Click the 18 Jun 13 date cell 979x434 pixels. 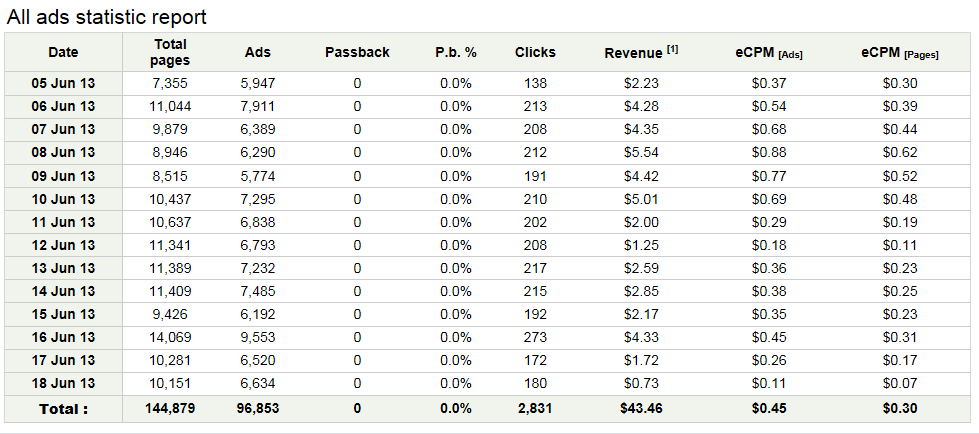pos(62,383)
